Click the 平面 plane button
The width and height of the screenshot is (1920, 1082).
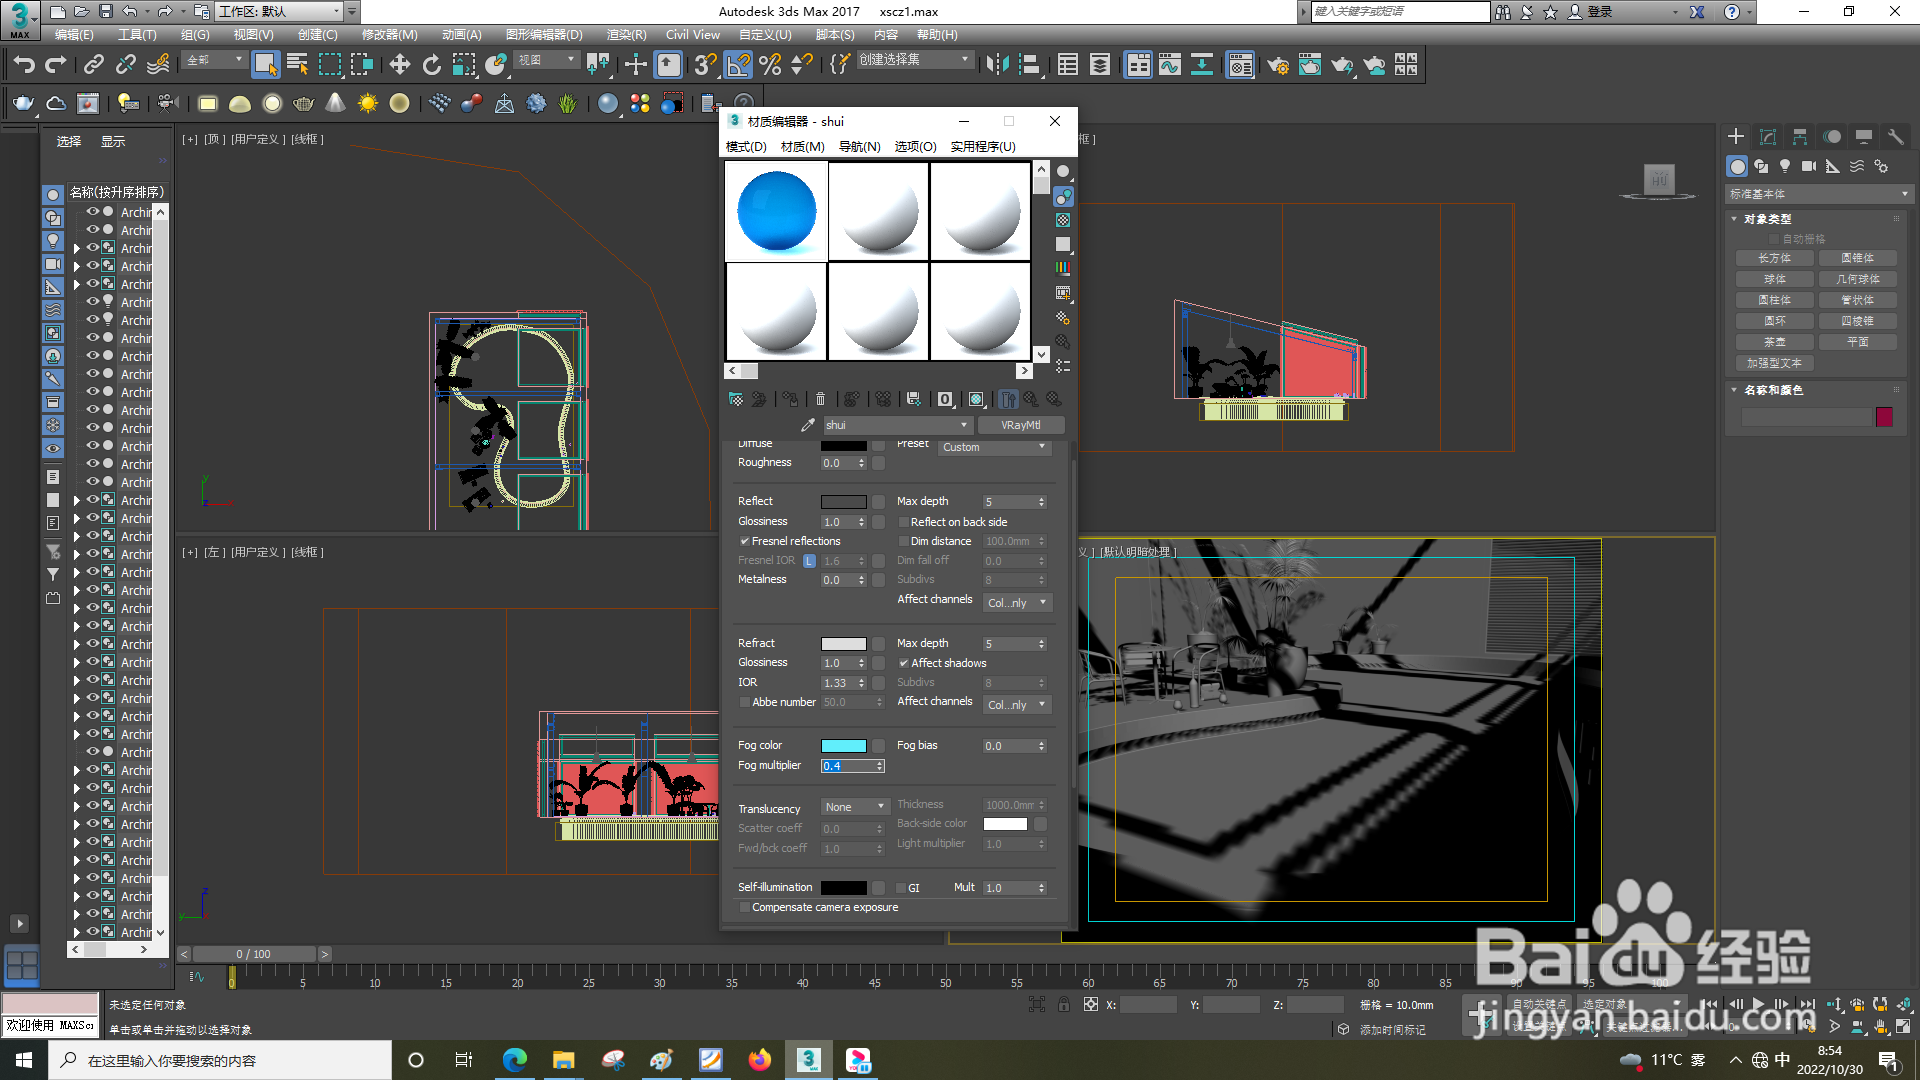coord(1857,342)
